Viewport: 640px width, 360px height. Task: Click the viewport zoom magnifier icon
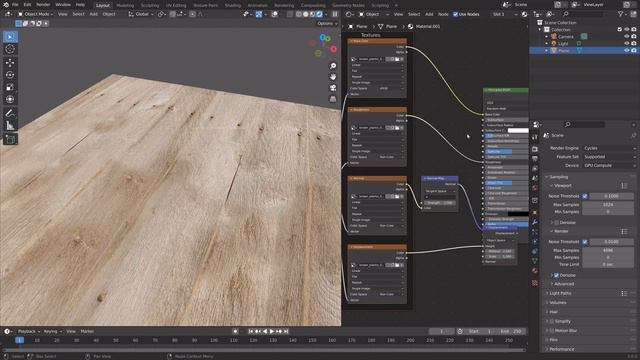pyautogui.click(x=333, y=66)
